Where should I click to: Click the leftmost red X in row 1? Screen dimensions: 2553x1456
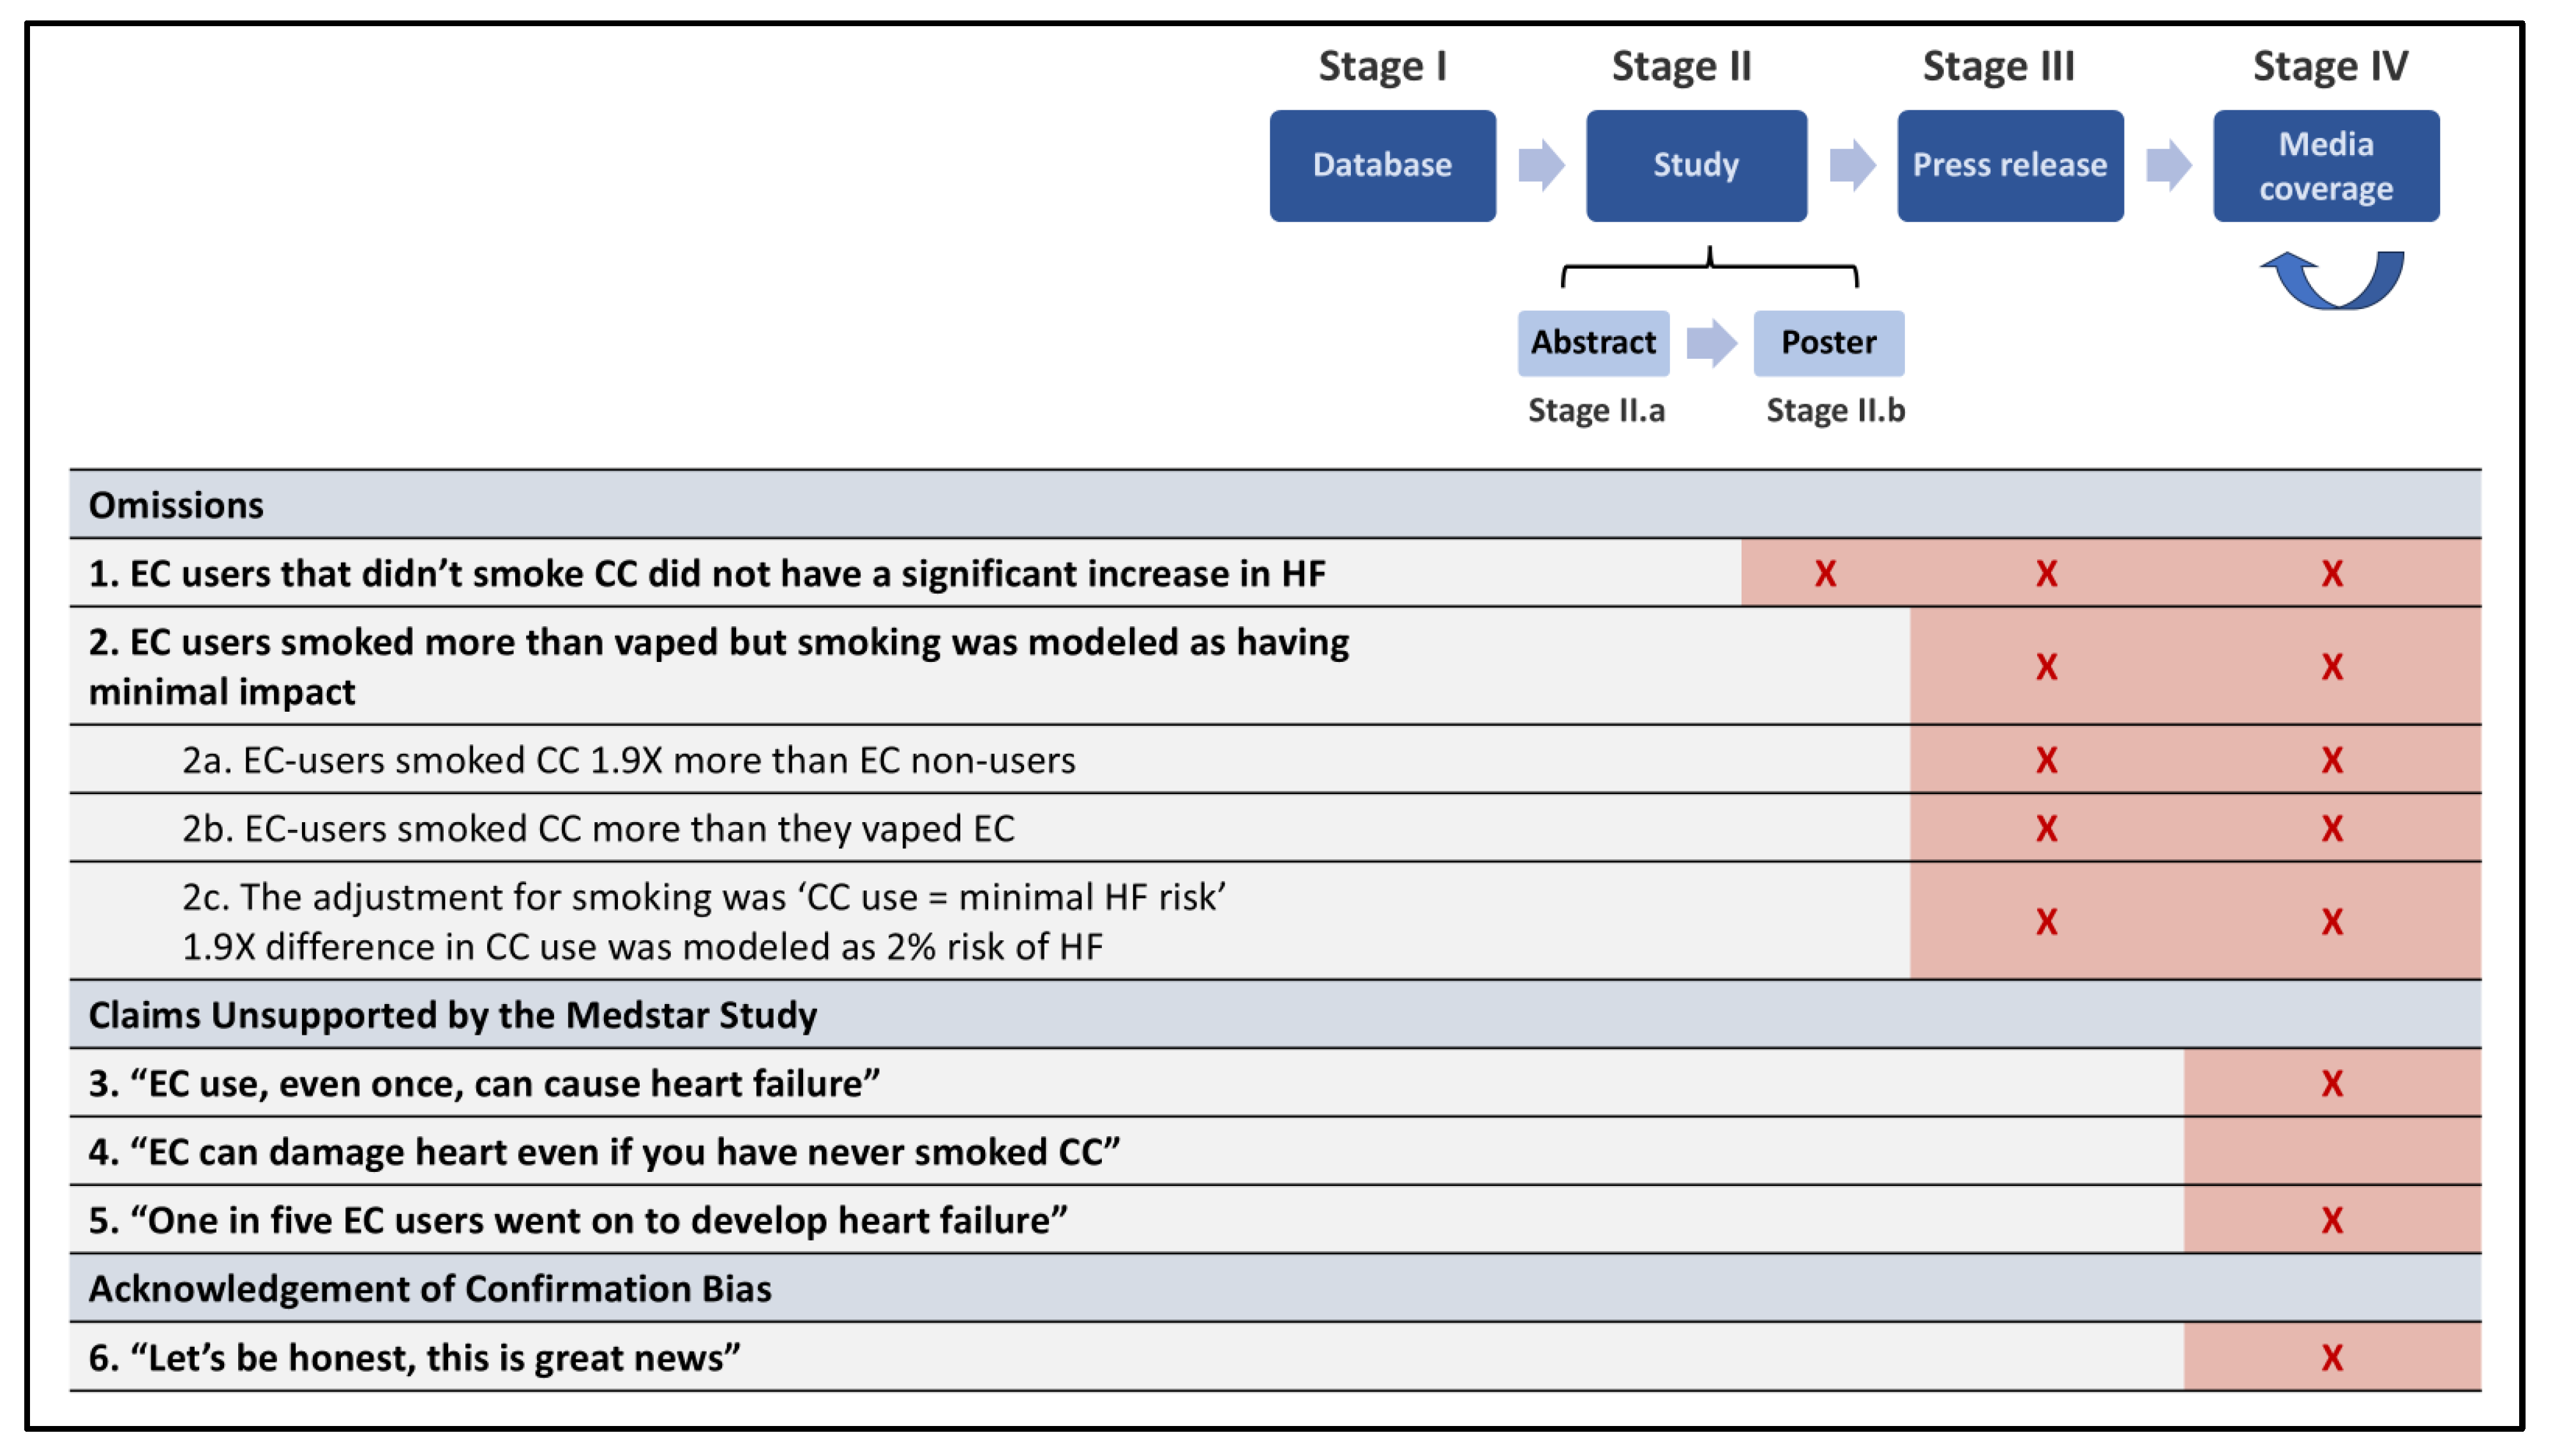[x=1825, y=574]
